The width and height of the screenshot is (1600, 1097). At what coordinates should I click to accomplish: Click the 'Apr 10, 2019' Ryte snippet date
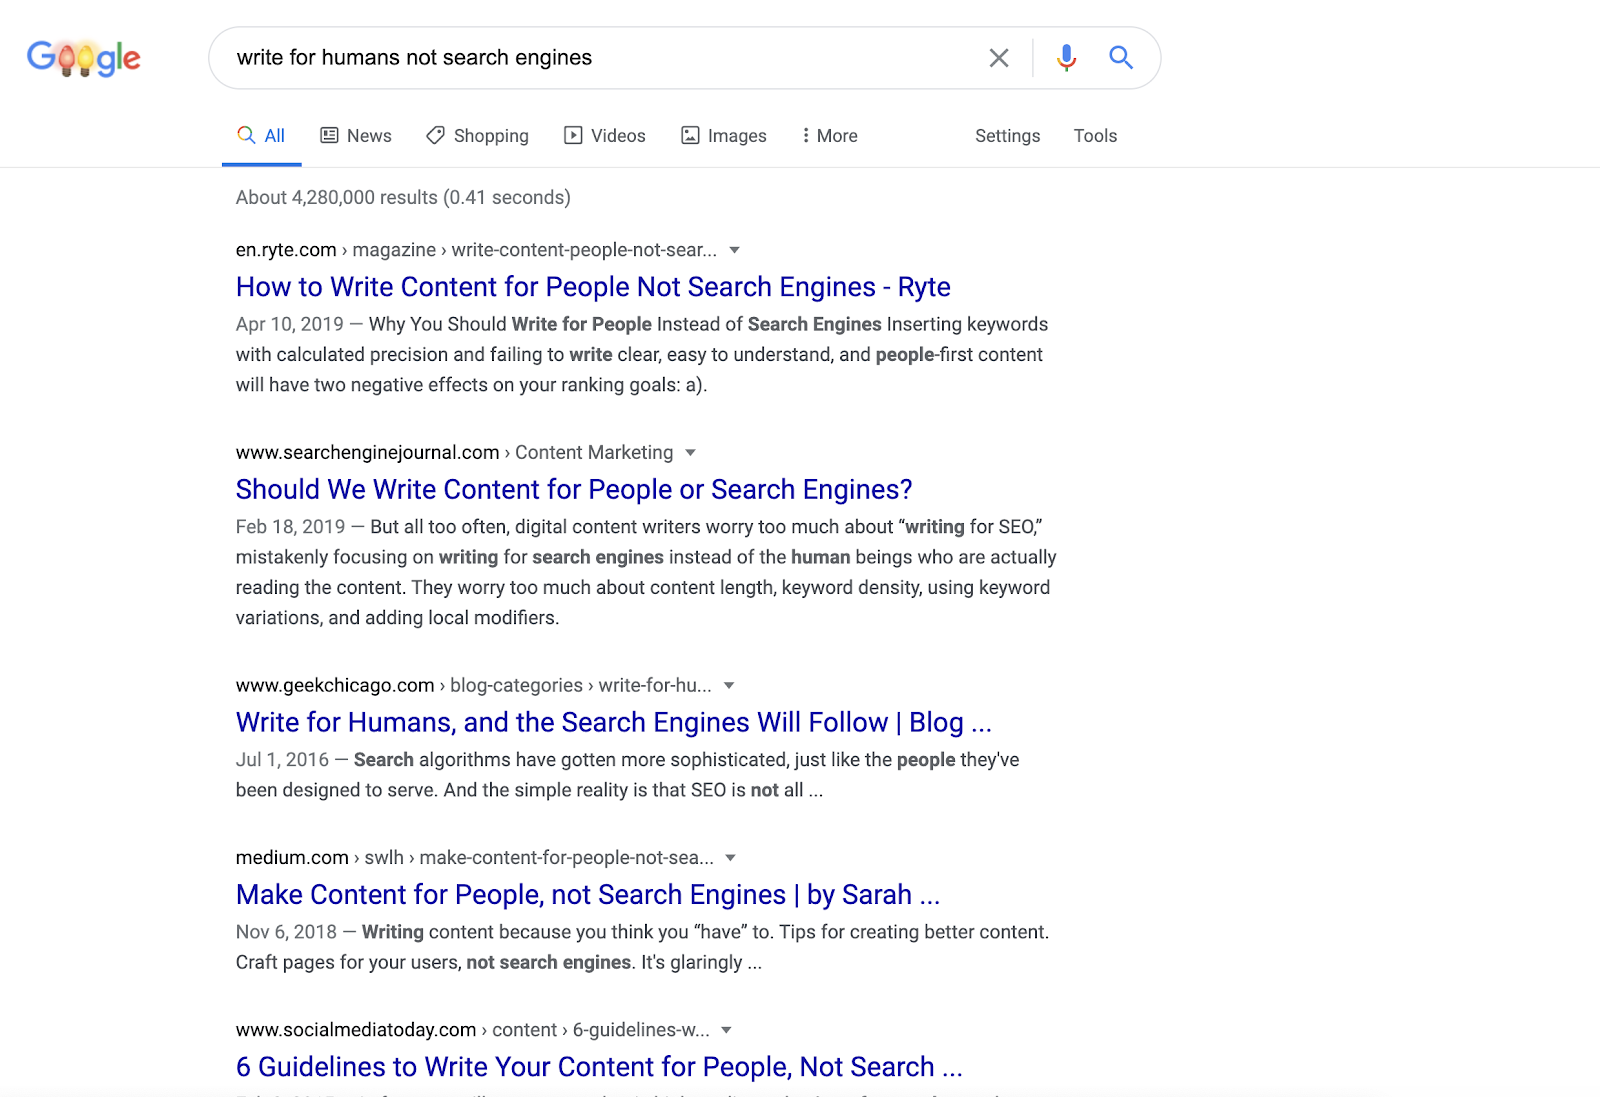289,324
